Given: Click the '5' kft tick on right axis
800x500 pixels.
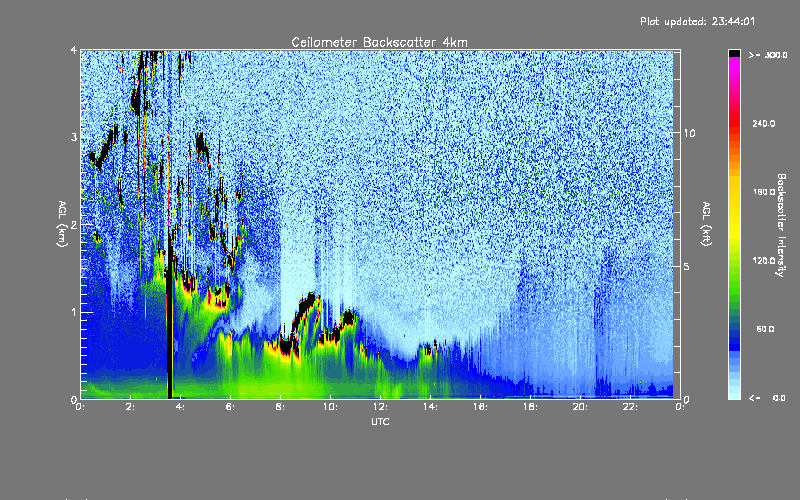Looking at the screenshot, I should [x=687, y=266].
